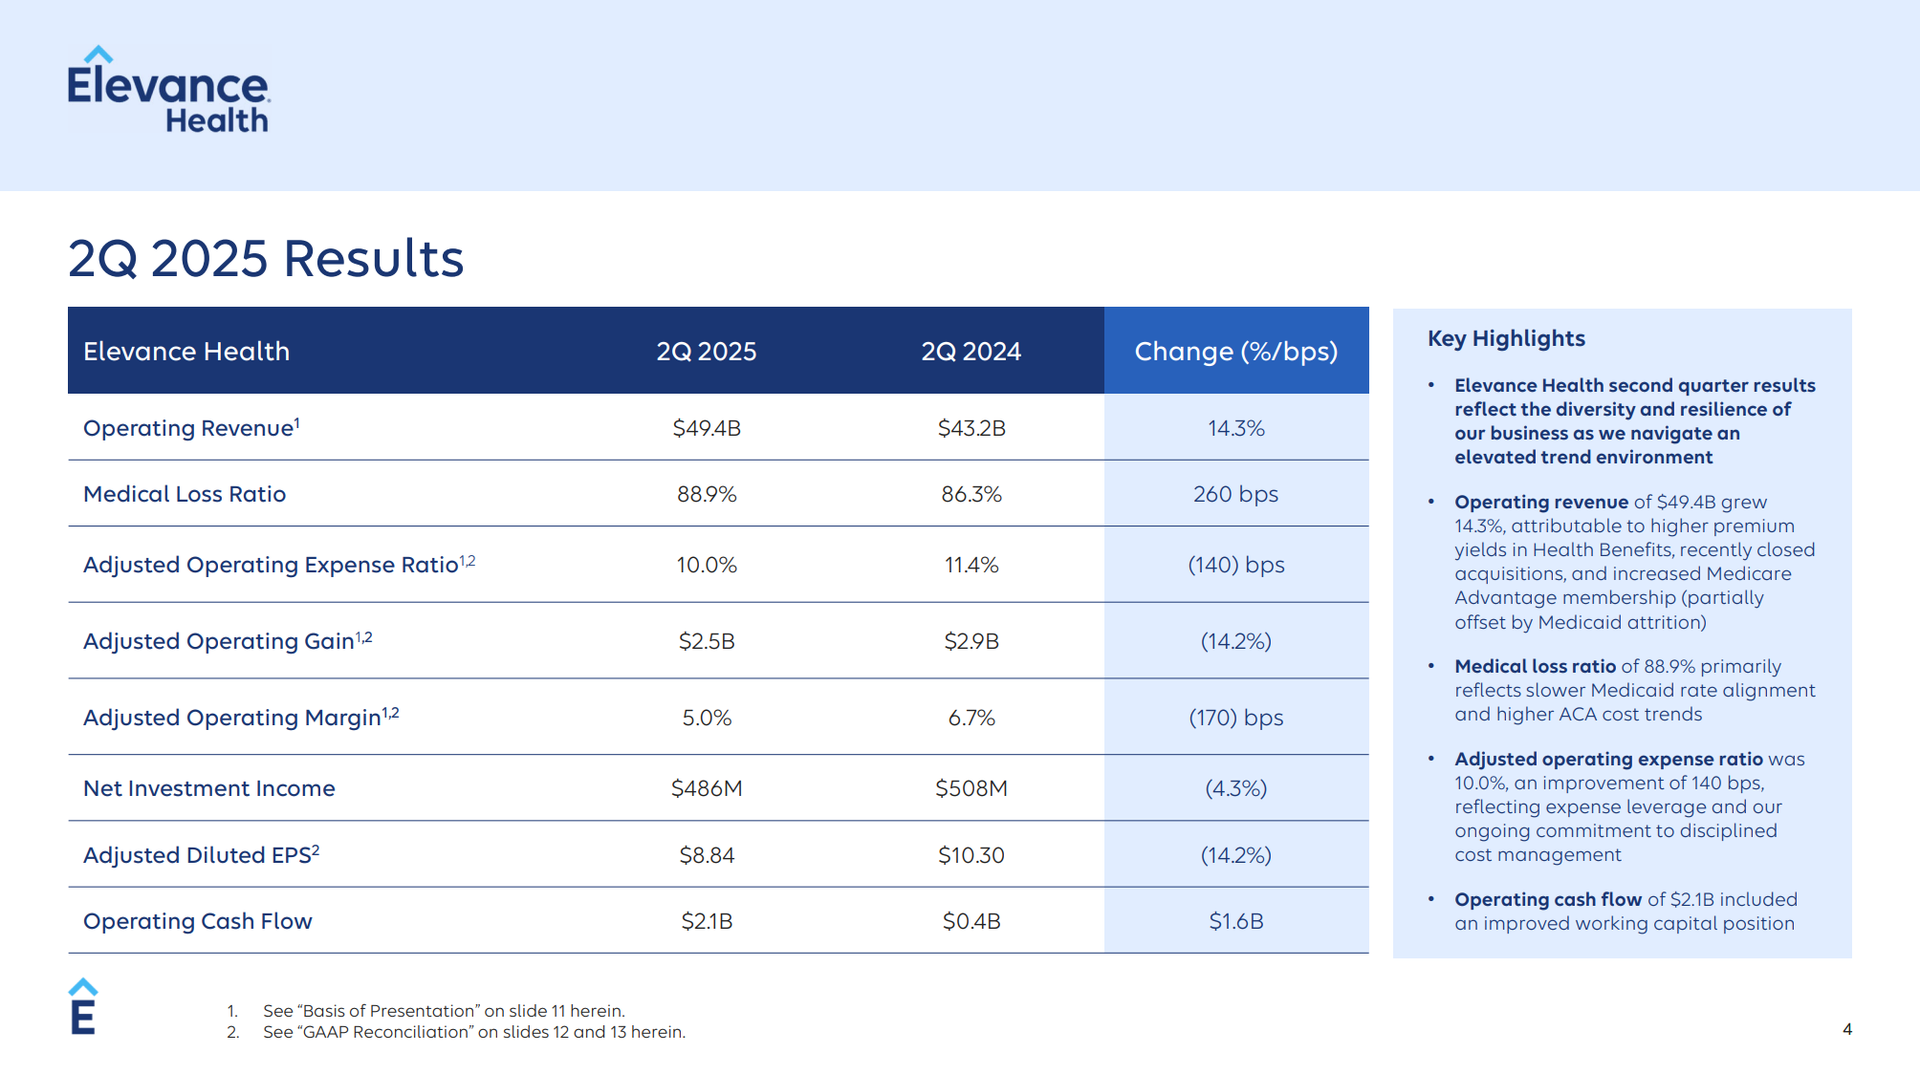Click the '$49.4B' operating revenue value
The height and width of the screenshot is (1074, 1920).
706,428
